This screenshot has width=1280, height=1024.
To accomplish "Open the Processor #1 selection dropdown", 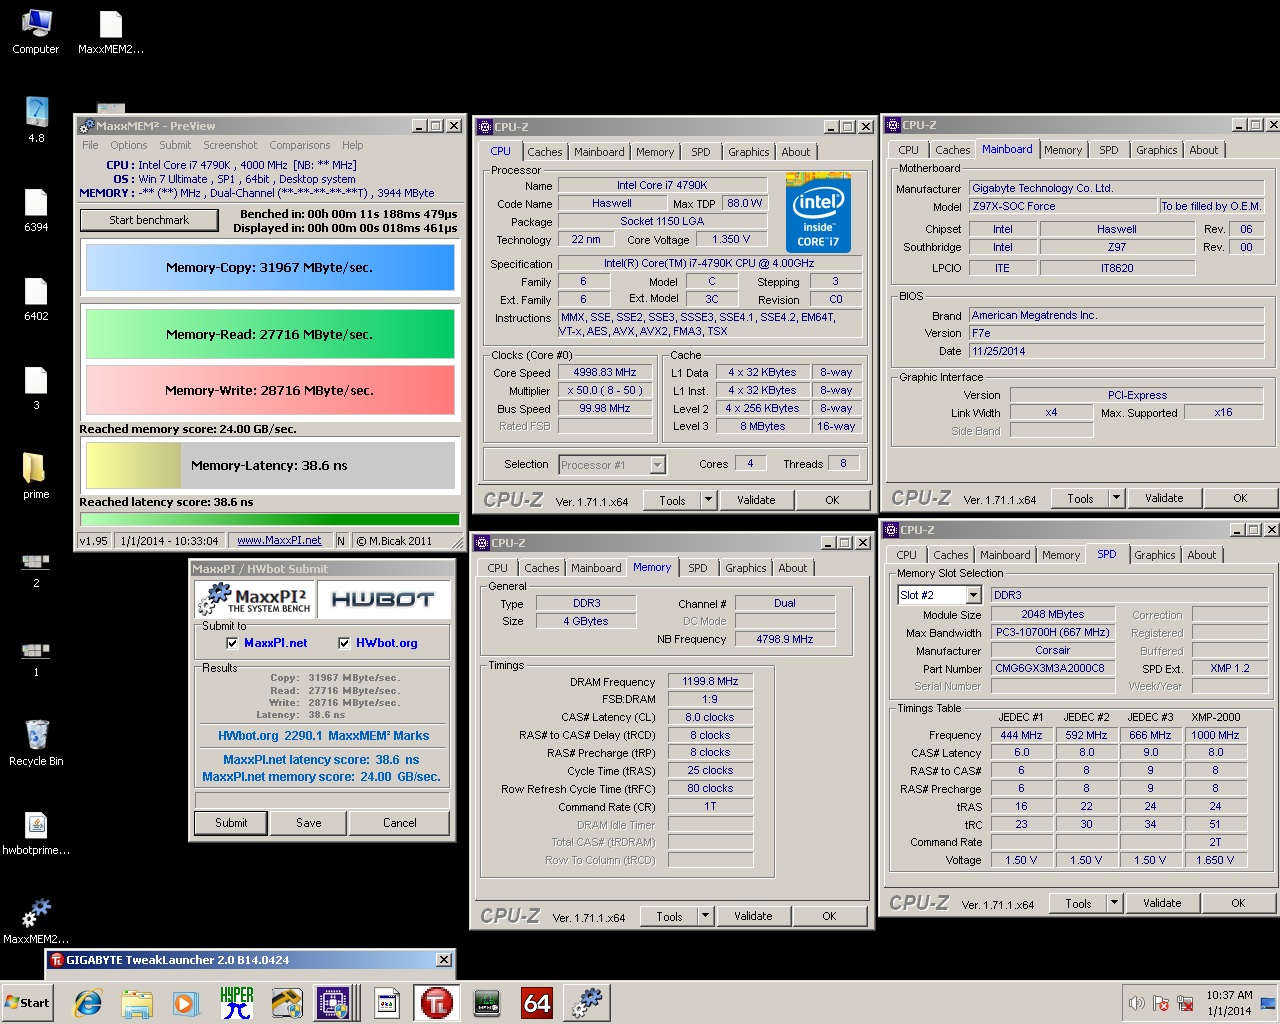I will 657,465.
